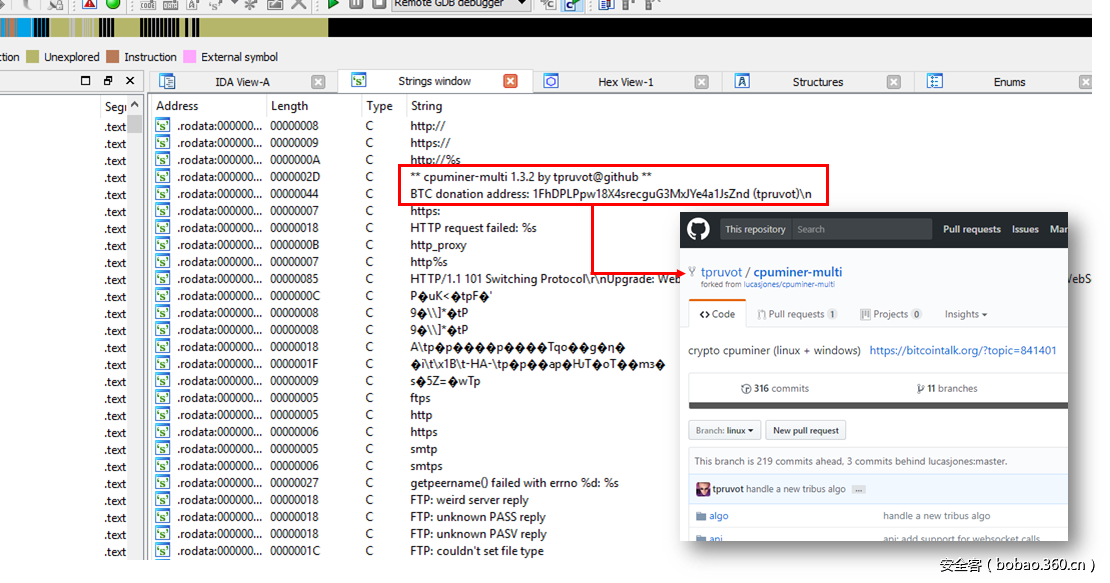Image resolution: width=1110 pixels, height=583 pixels.
Task: Sort strings by the Length column header
Action: (290, 106)
